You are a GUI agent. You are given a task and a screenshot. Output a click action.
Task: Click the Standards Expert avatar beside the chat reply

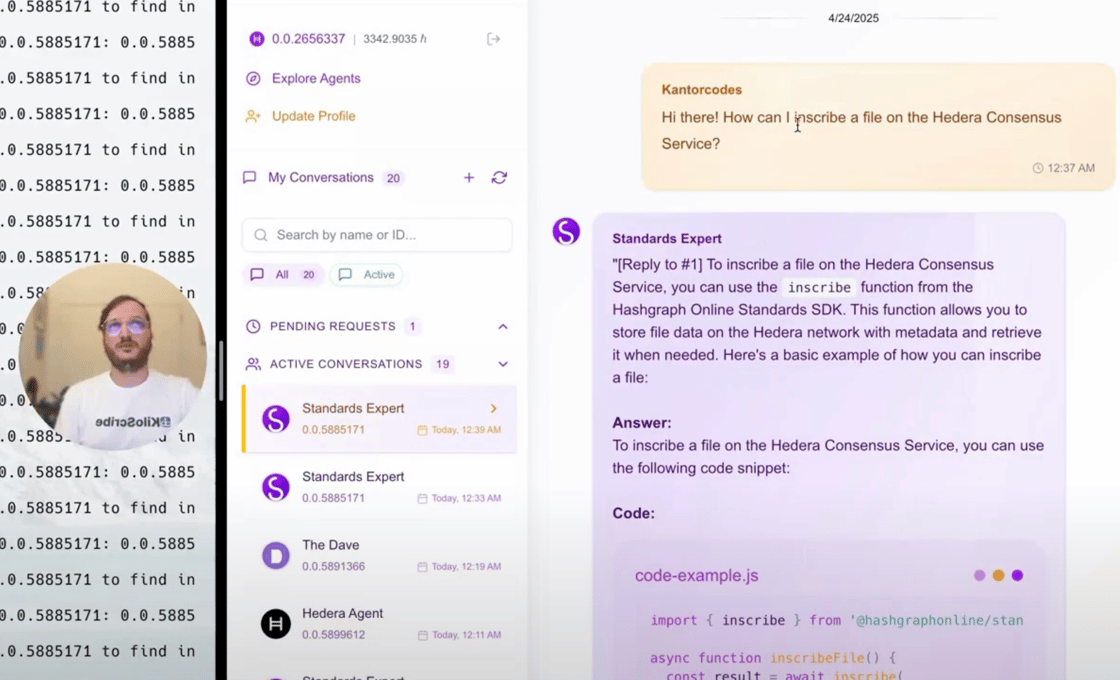566,231
